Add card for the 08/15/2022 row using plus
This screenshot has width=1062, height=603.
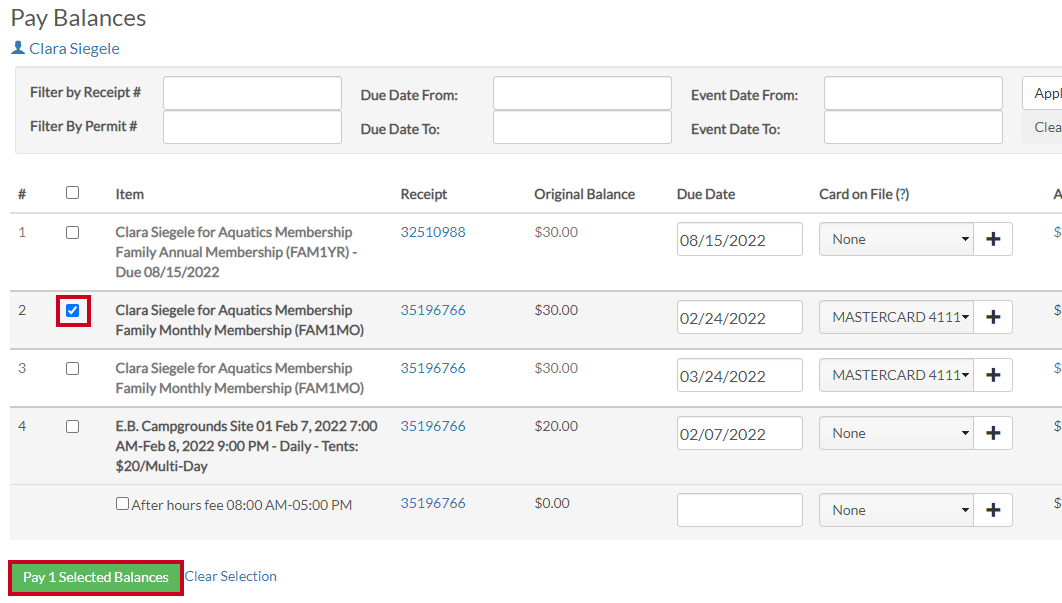coord(993,239)
